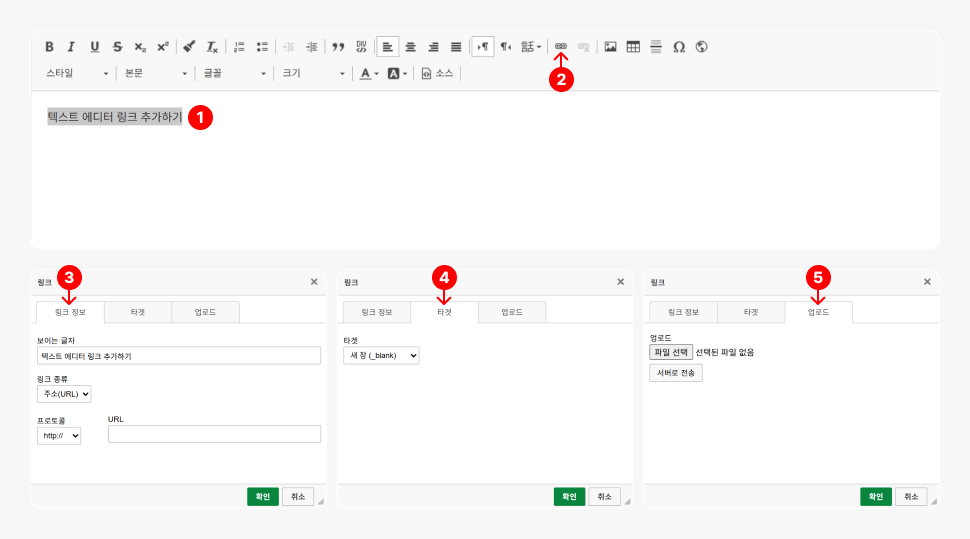This screenshot has width=970, height=539.
Task: Open the 스타일 dropdown
Action: (77, 73)
